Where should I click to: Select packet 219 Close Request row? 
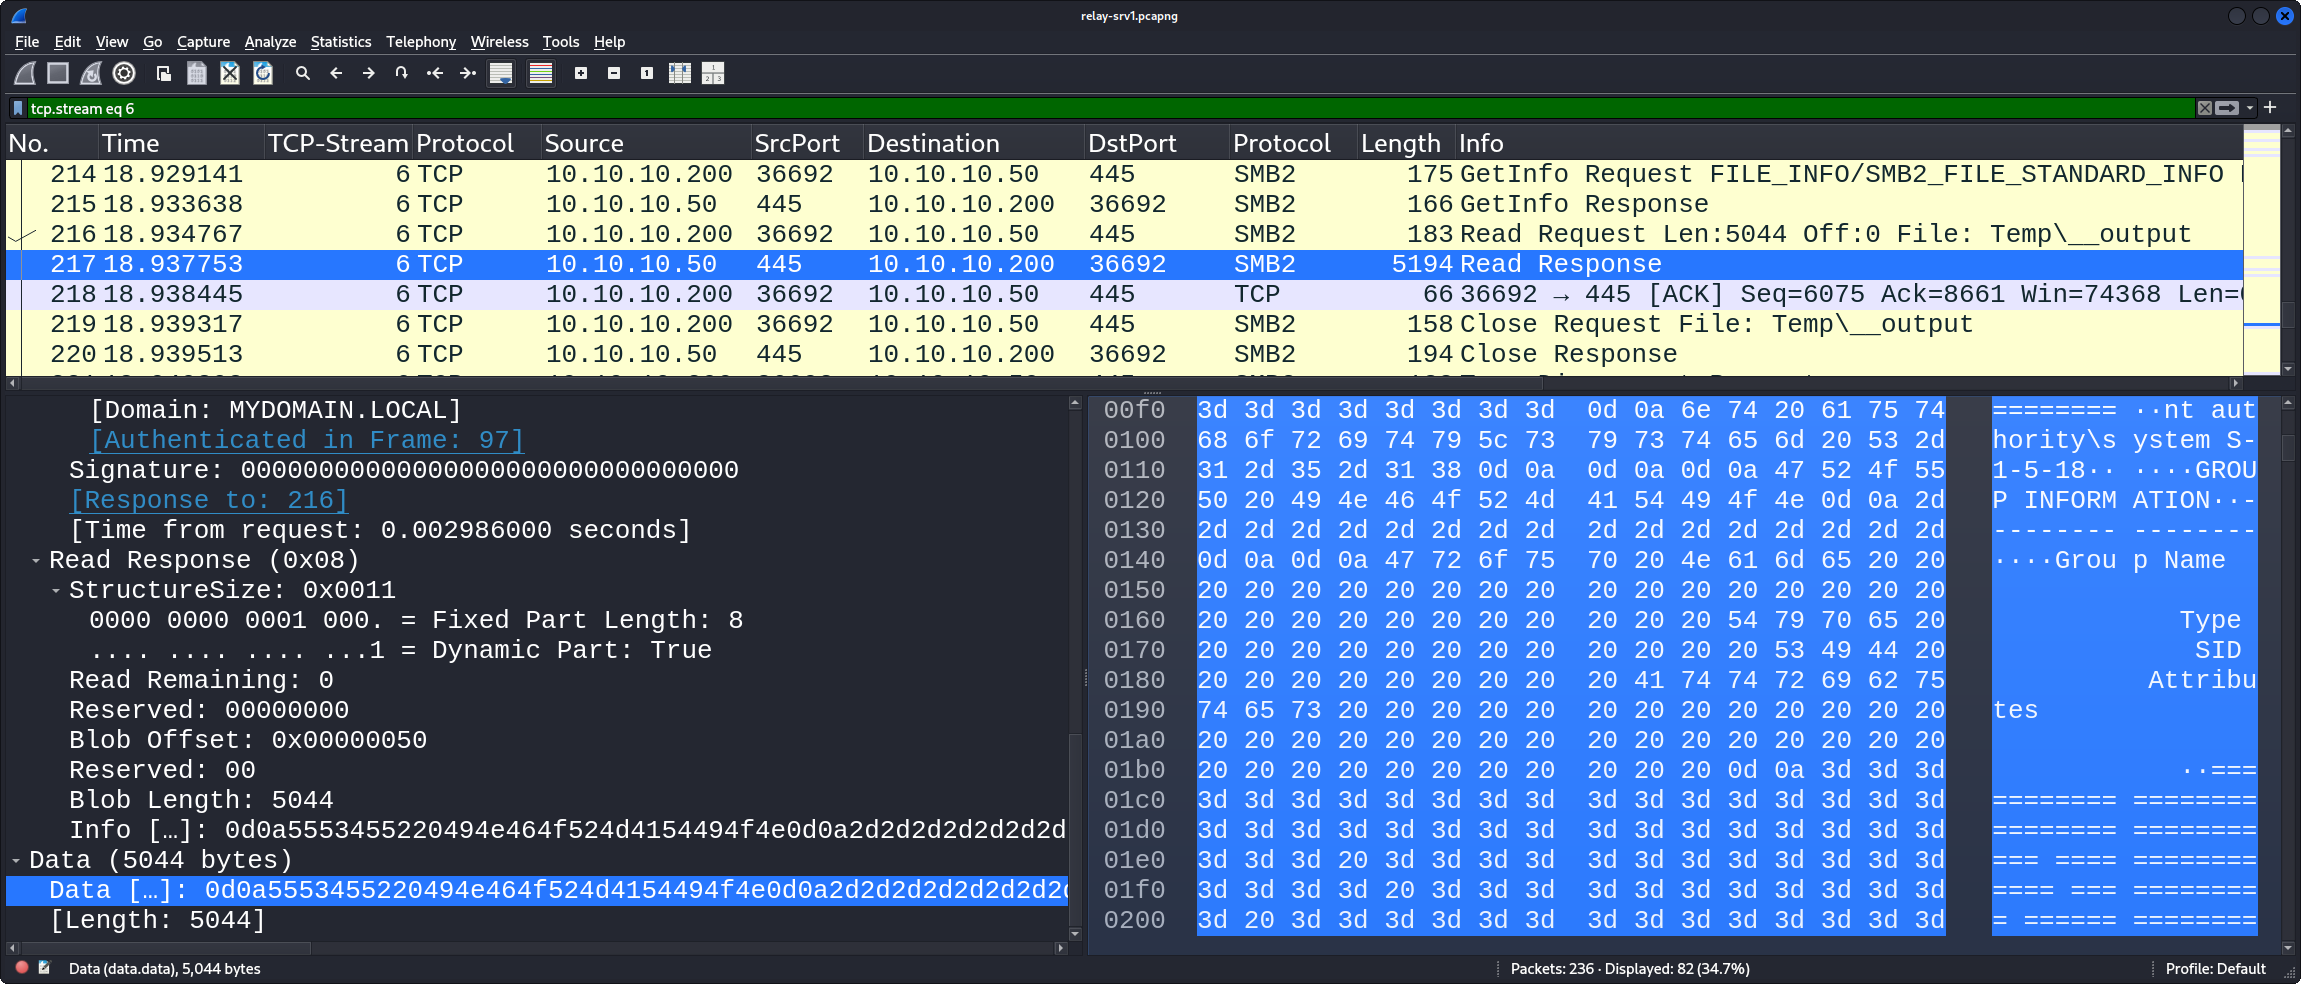[x=1124, y=324]
